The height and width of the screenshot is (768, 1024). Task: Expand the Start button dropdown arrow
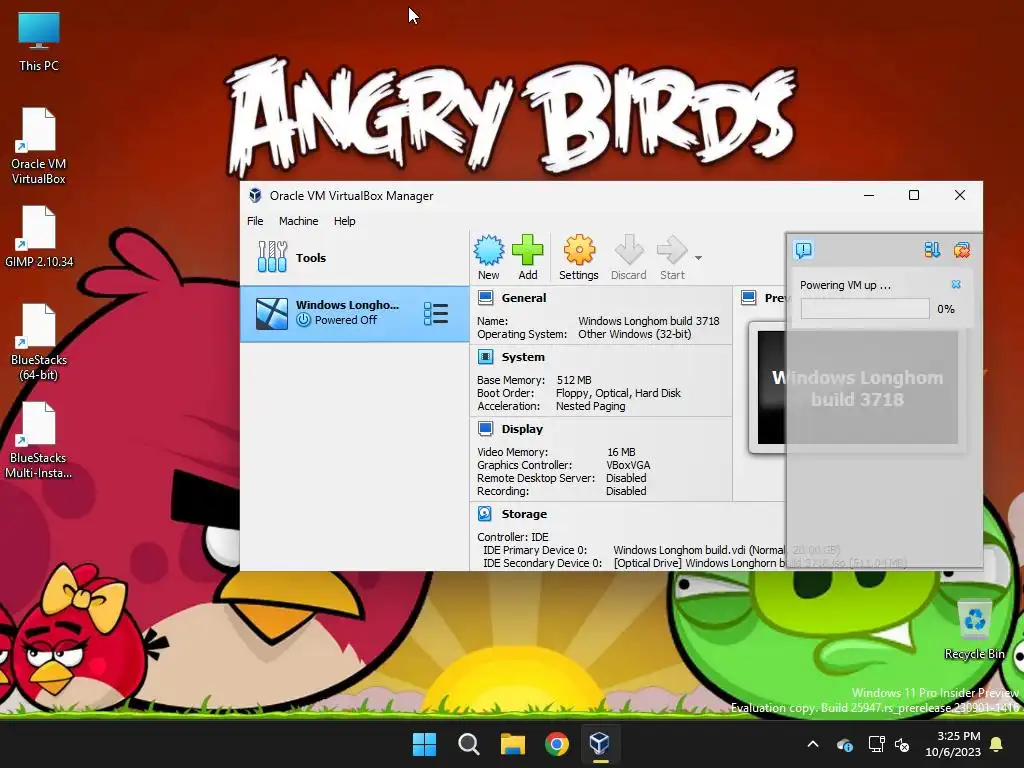(698, 258)
